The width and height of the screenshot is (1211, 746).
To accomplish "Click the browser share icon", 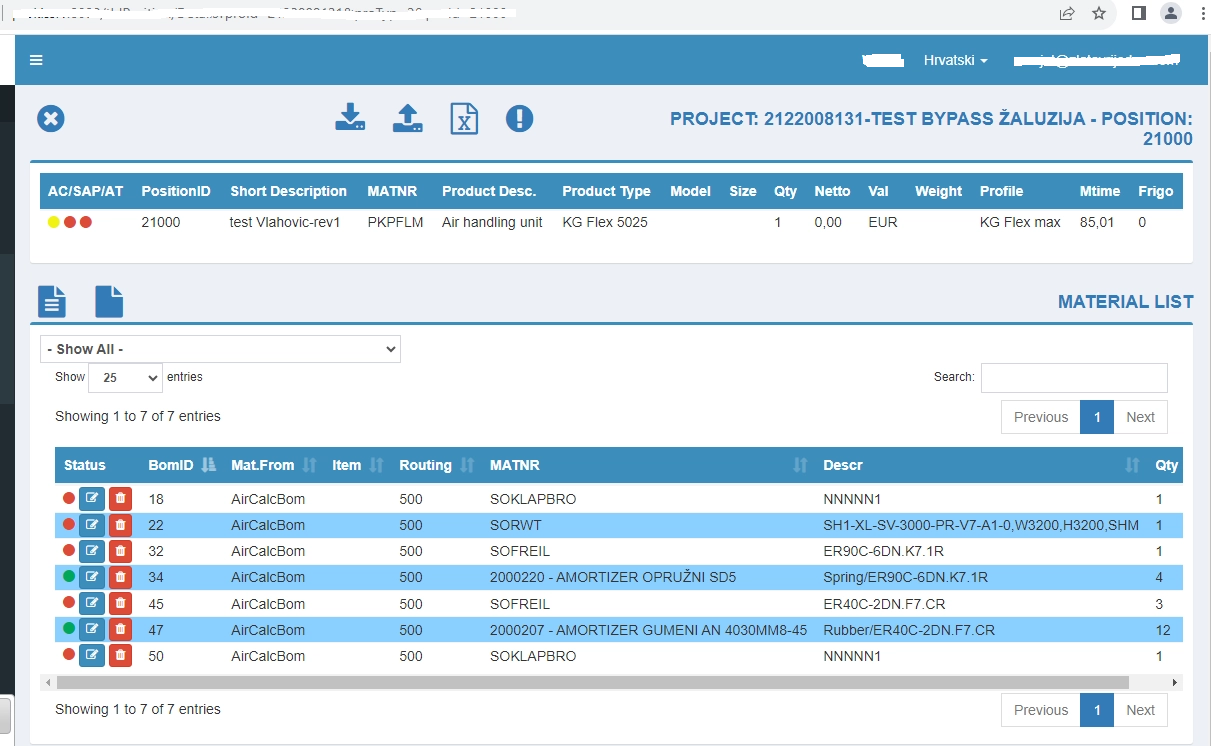I will pyautogui.click(x=1067, y=13).
